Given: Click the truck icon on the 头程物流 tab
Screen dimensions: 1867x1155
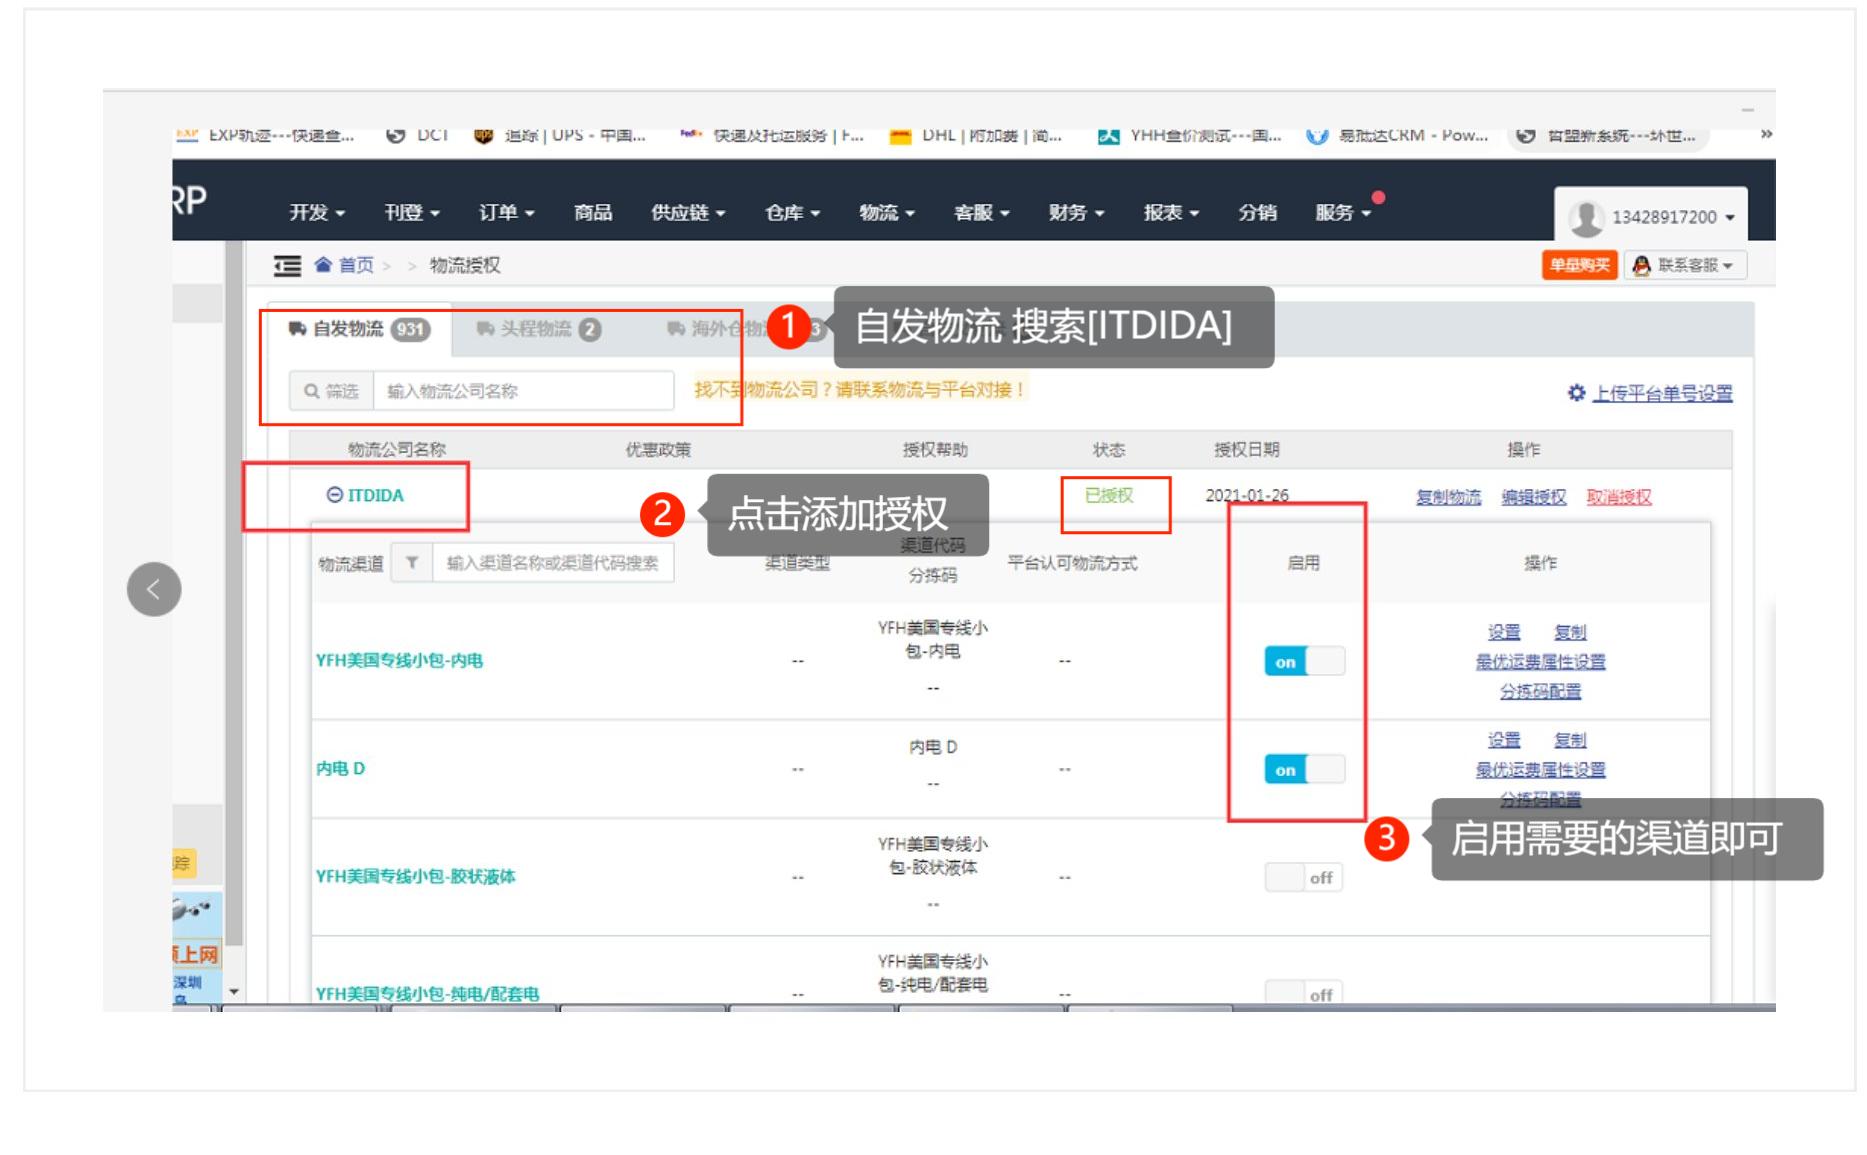Looking at the screenshot, I should click(486, 329).
